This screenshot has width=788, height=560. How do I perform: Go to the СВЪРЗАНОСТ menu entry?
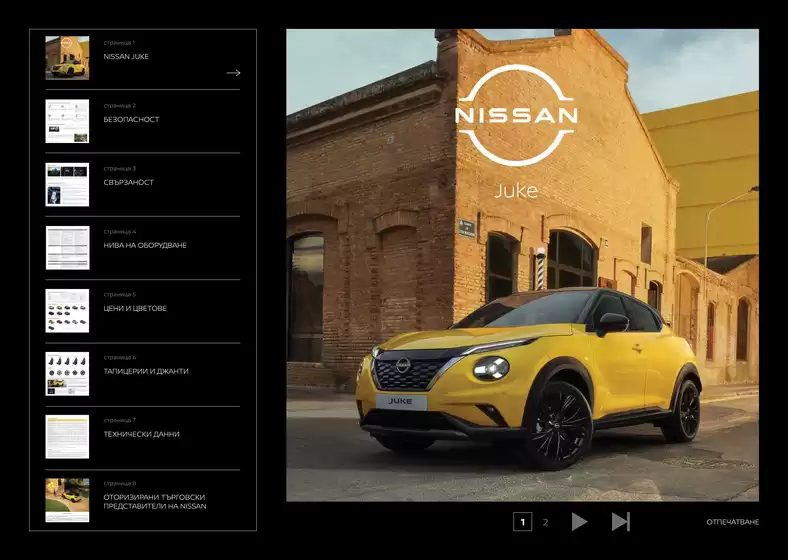tap(128, 183)
